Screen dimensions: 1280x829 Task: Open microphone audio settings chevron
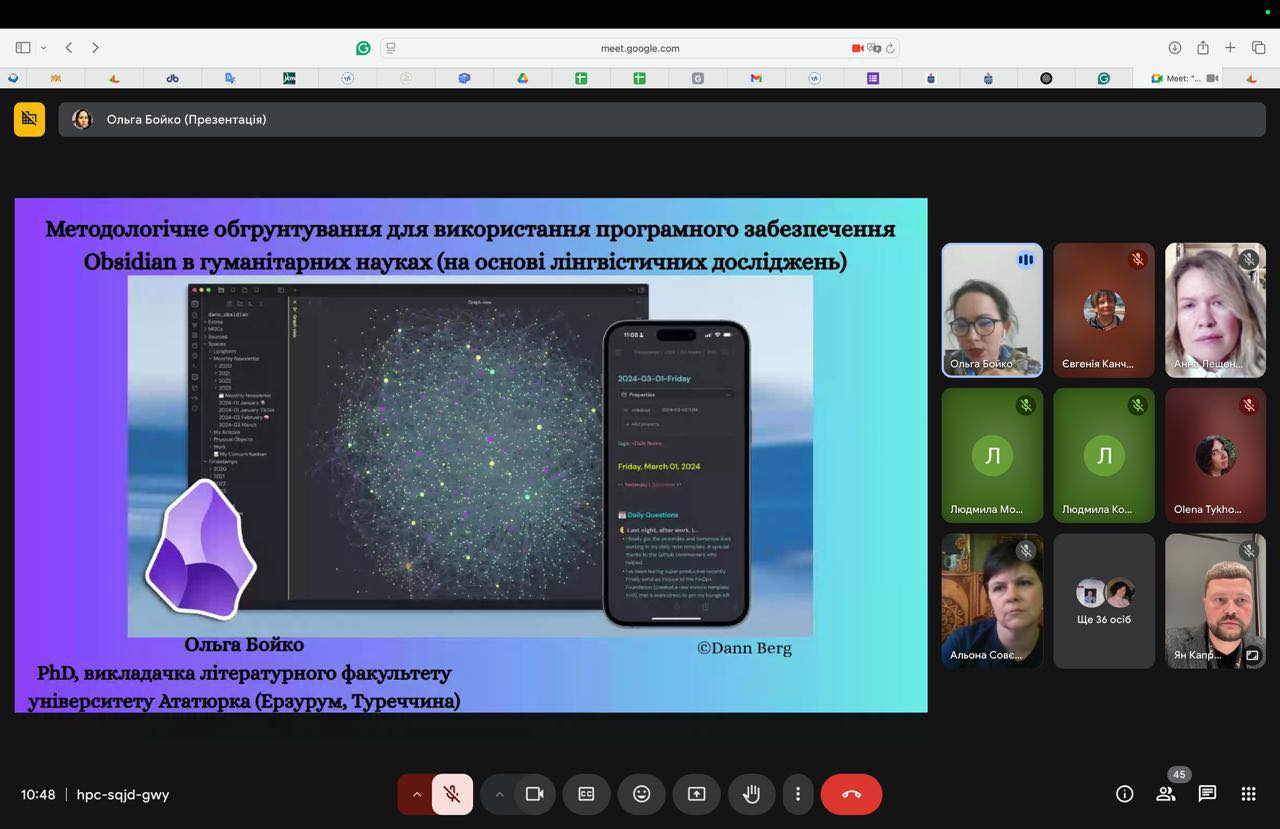tap(416, 794)
